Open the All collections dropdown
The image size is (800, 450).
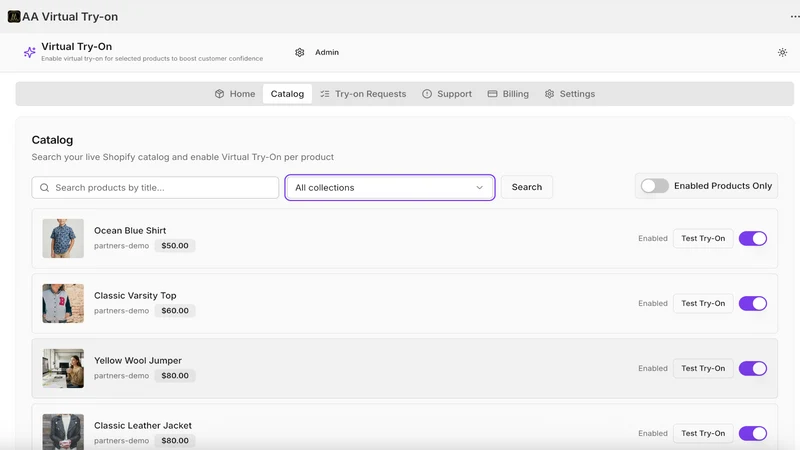click(x=390, y=188)
